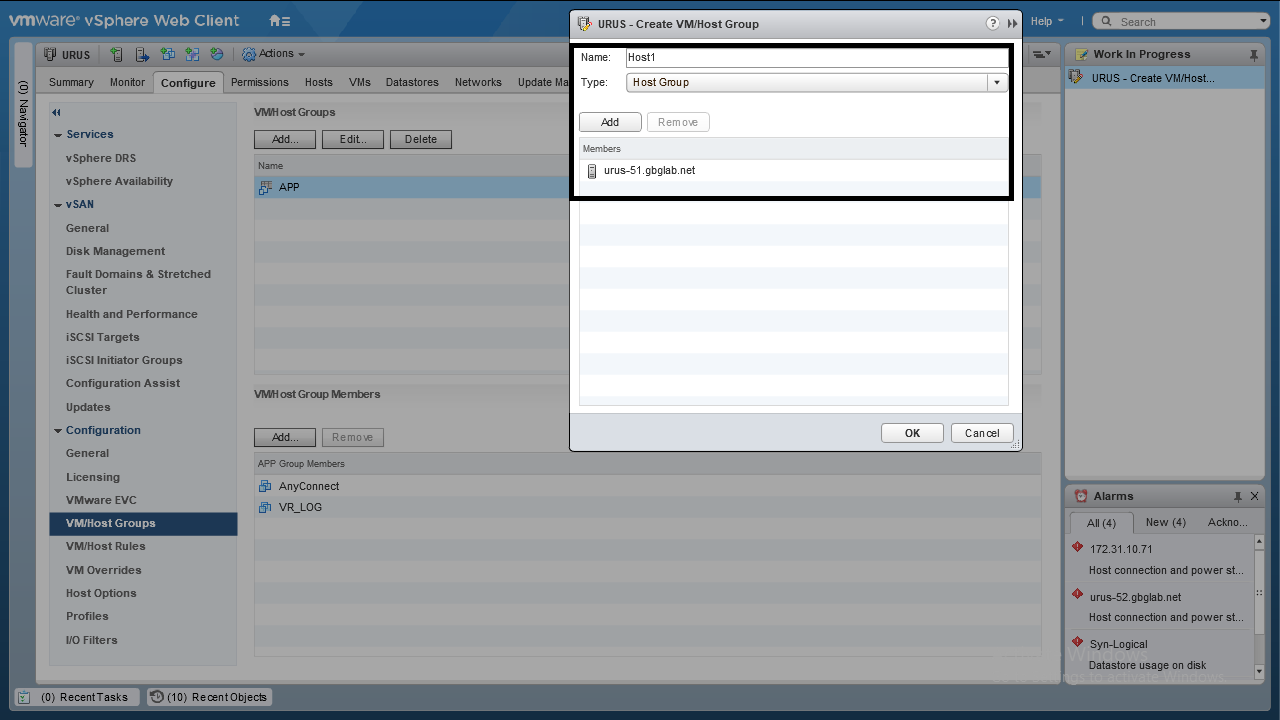Image resolution: width=1280 pixels, height=720 pixels.
Task: Open the Summary tab
Action: tap(71, 82)
